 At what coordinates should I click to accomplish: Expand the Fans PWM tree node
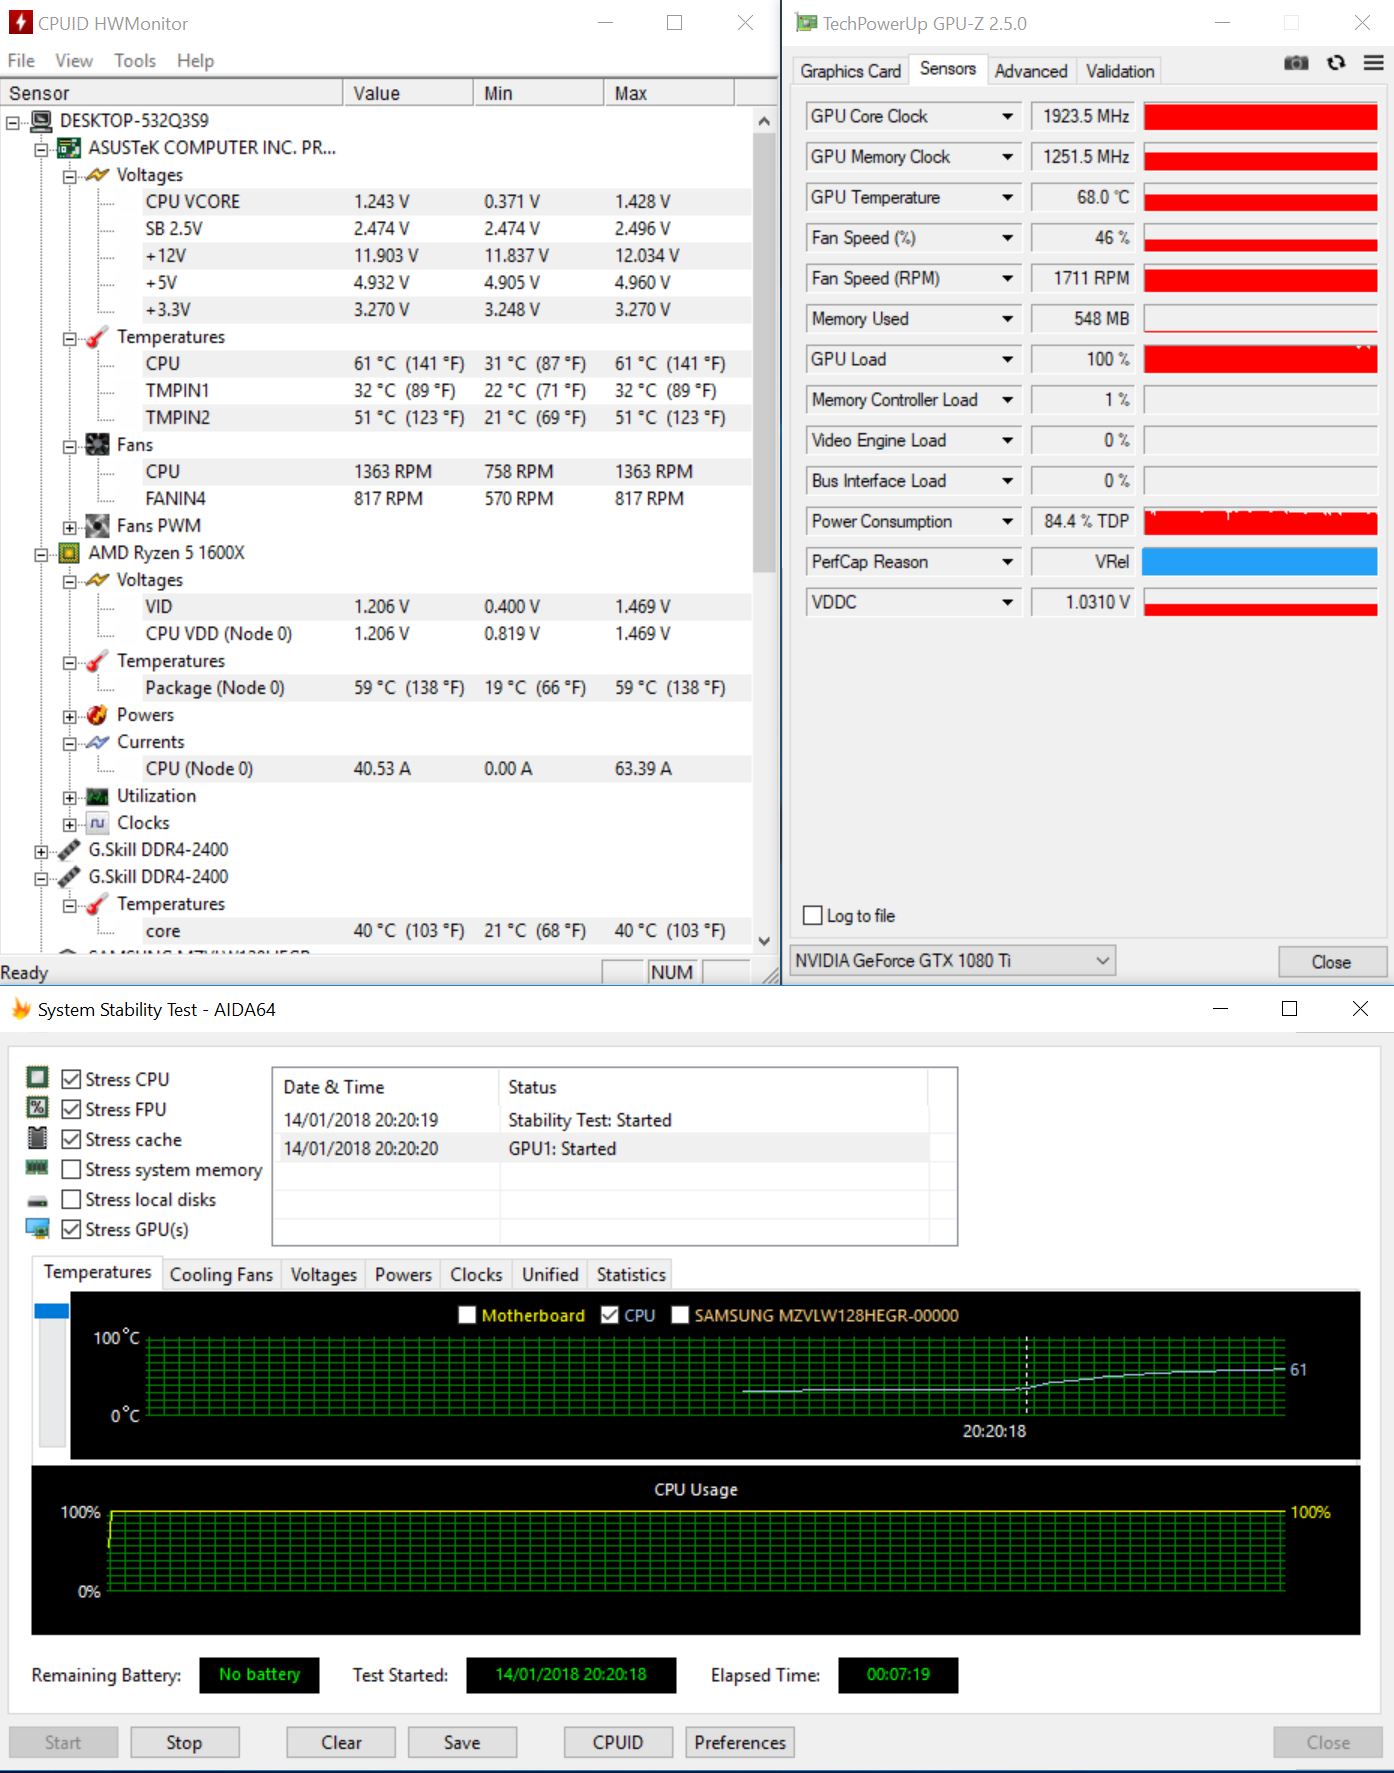coord(69,527)
